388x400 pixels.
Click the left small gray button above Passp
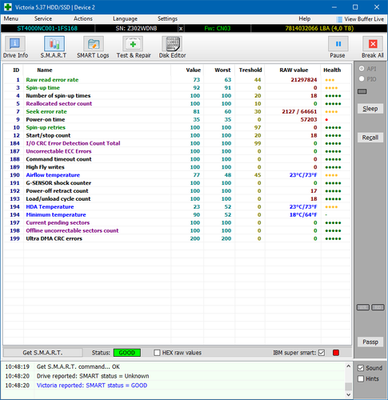(363, 307)
